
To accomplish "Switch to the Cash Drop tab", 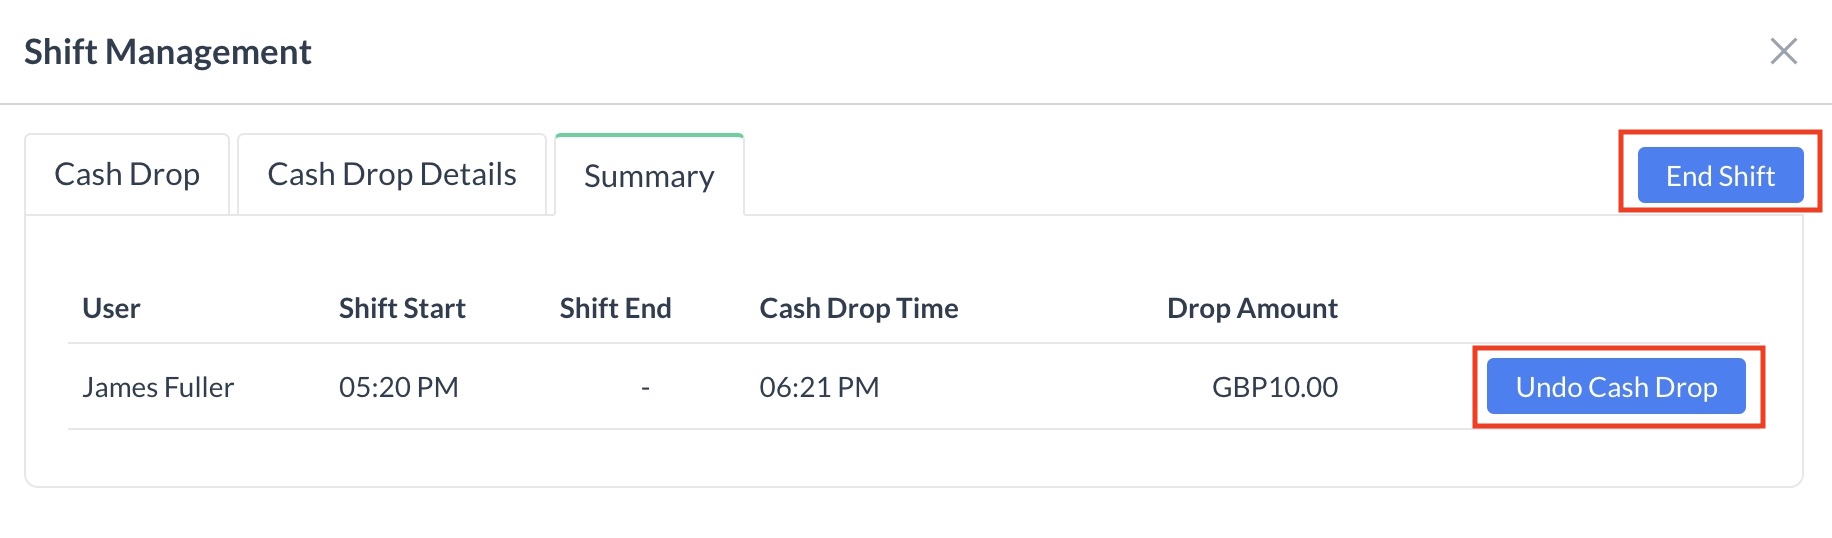I will tap(127, 174).
